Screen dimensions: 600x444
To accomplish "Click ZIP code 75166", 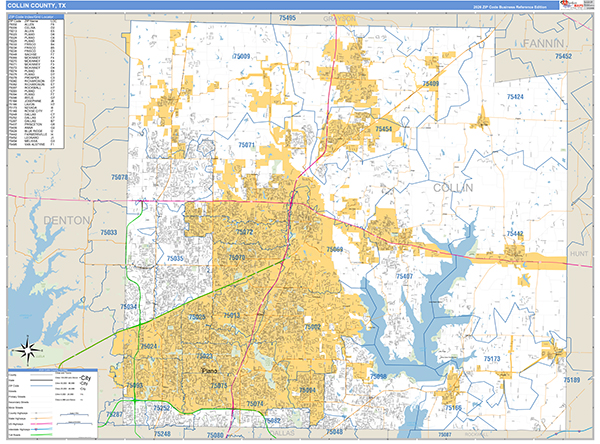I will coord(453,408).
